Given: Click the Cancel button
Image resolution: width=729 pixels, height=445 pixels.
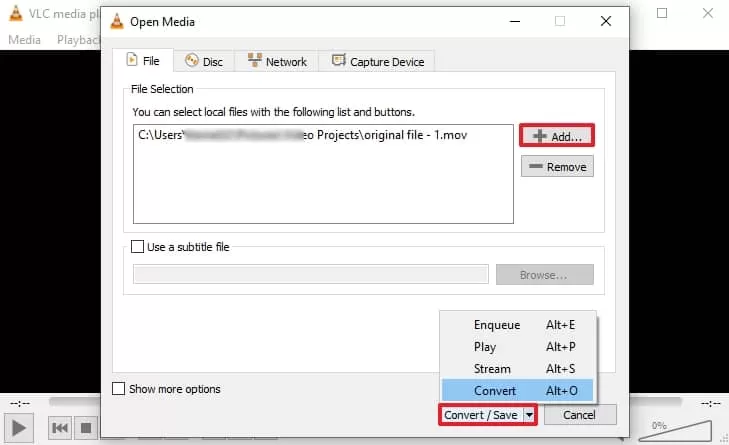Looking at the screenshot, I should pos(580,415).
